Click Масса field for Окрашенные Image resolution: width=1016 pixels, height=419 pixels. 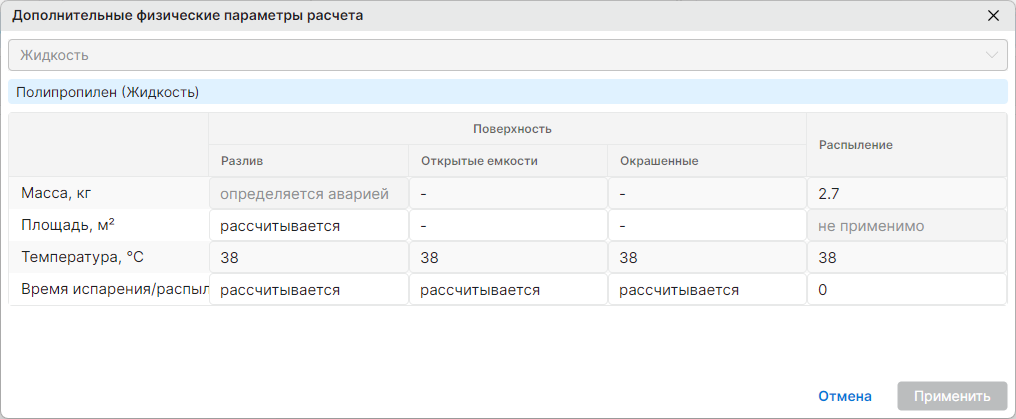click(707, 194)
